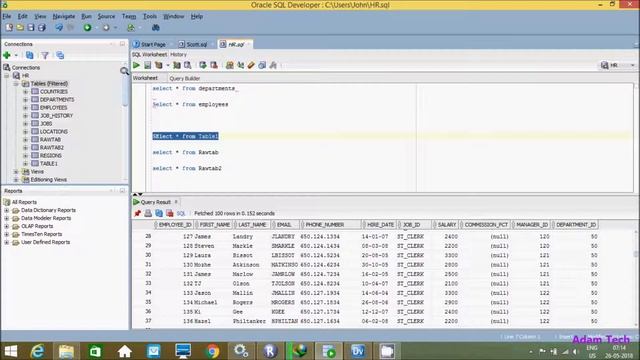
Task: Select All Reports in Reports panel
Action: (x=24, y=202)
